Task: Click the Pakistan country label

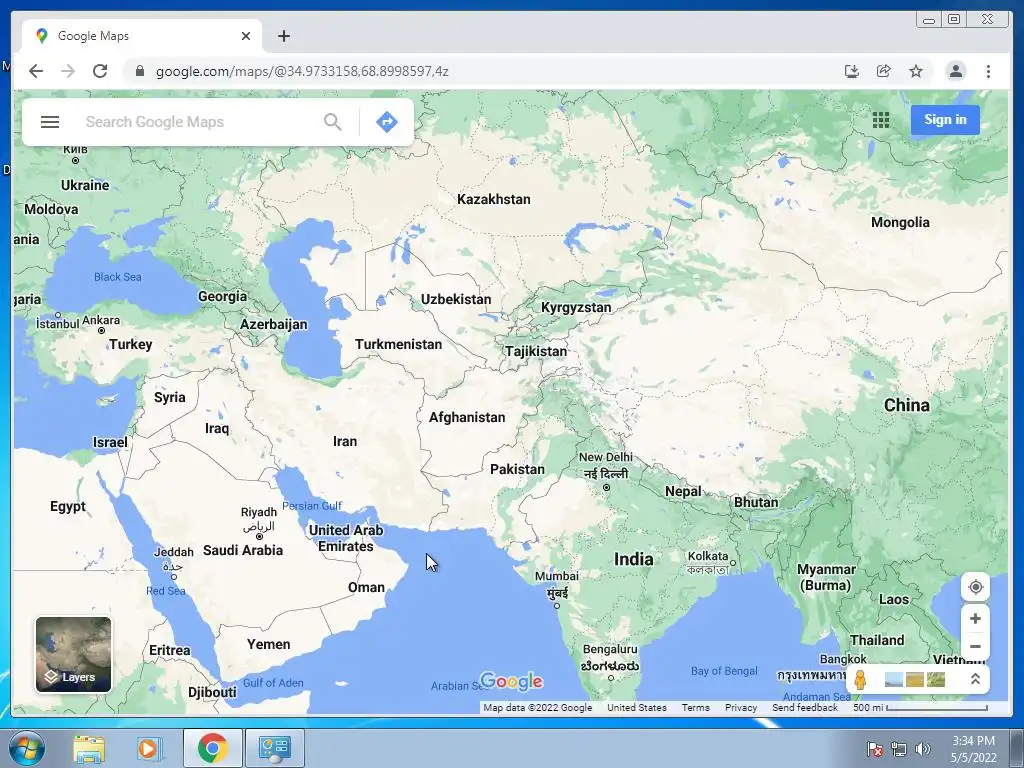Action: coord(517,469)
